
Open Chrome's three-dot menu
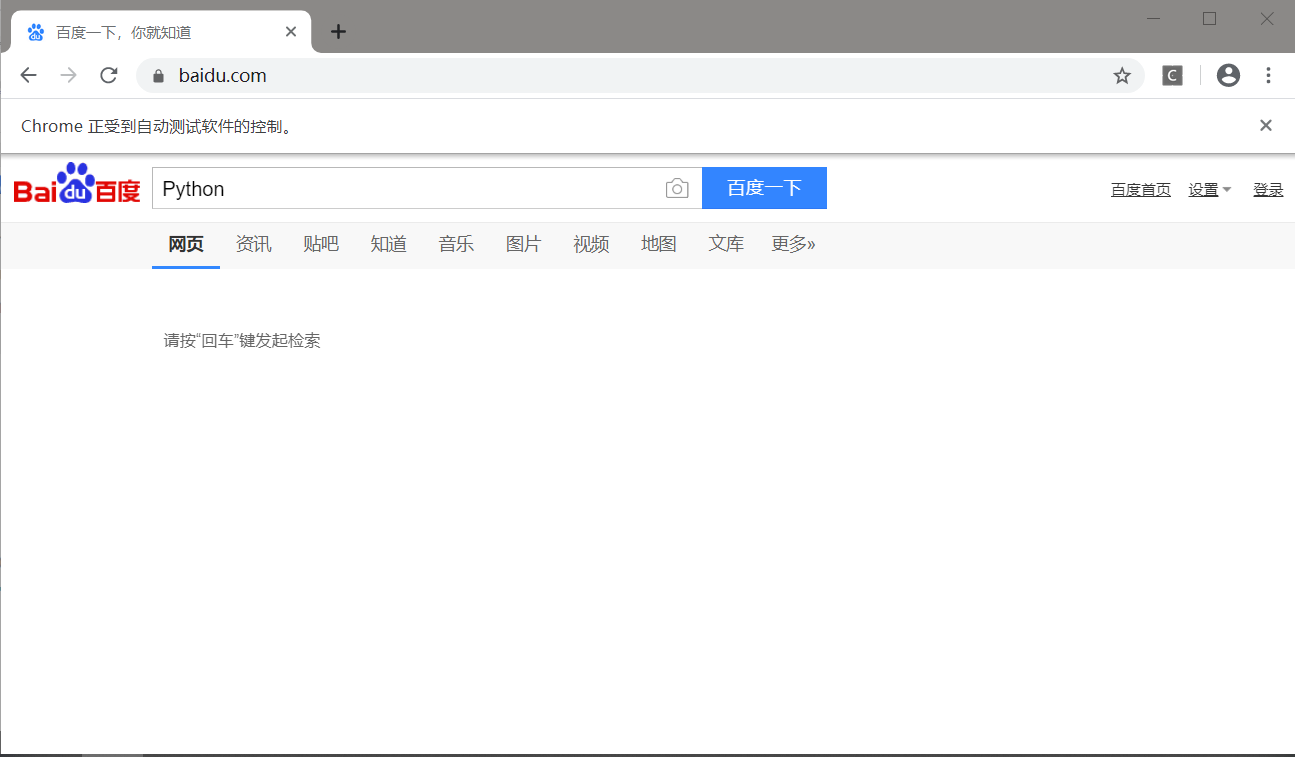[1268, 75]
